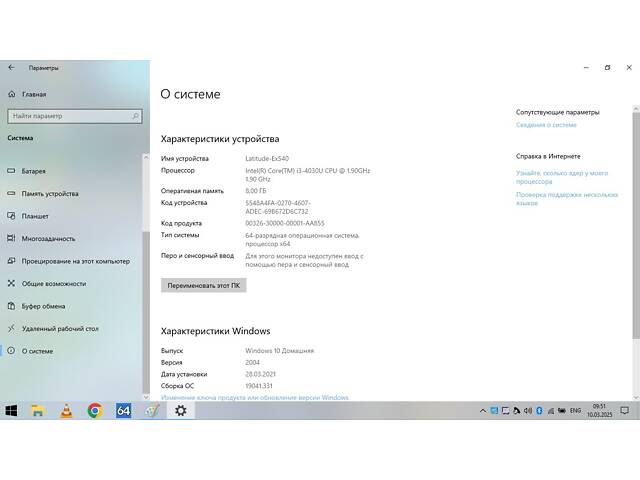Click the Характеристики устройства heading
The width and height of the screenshot is (640, 480).
220,139
